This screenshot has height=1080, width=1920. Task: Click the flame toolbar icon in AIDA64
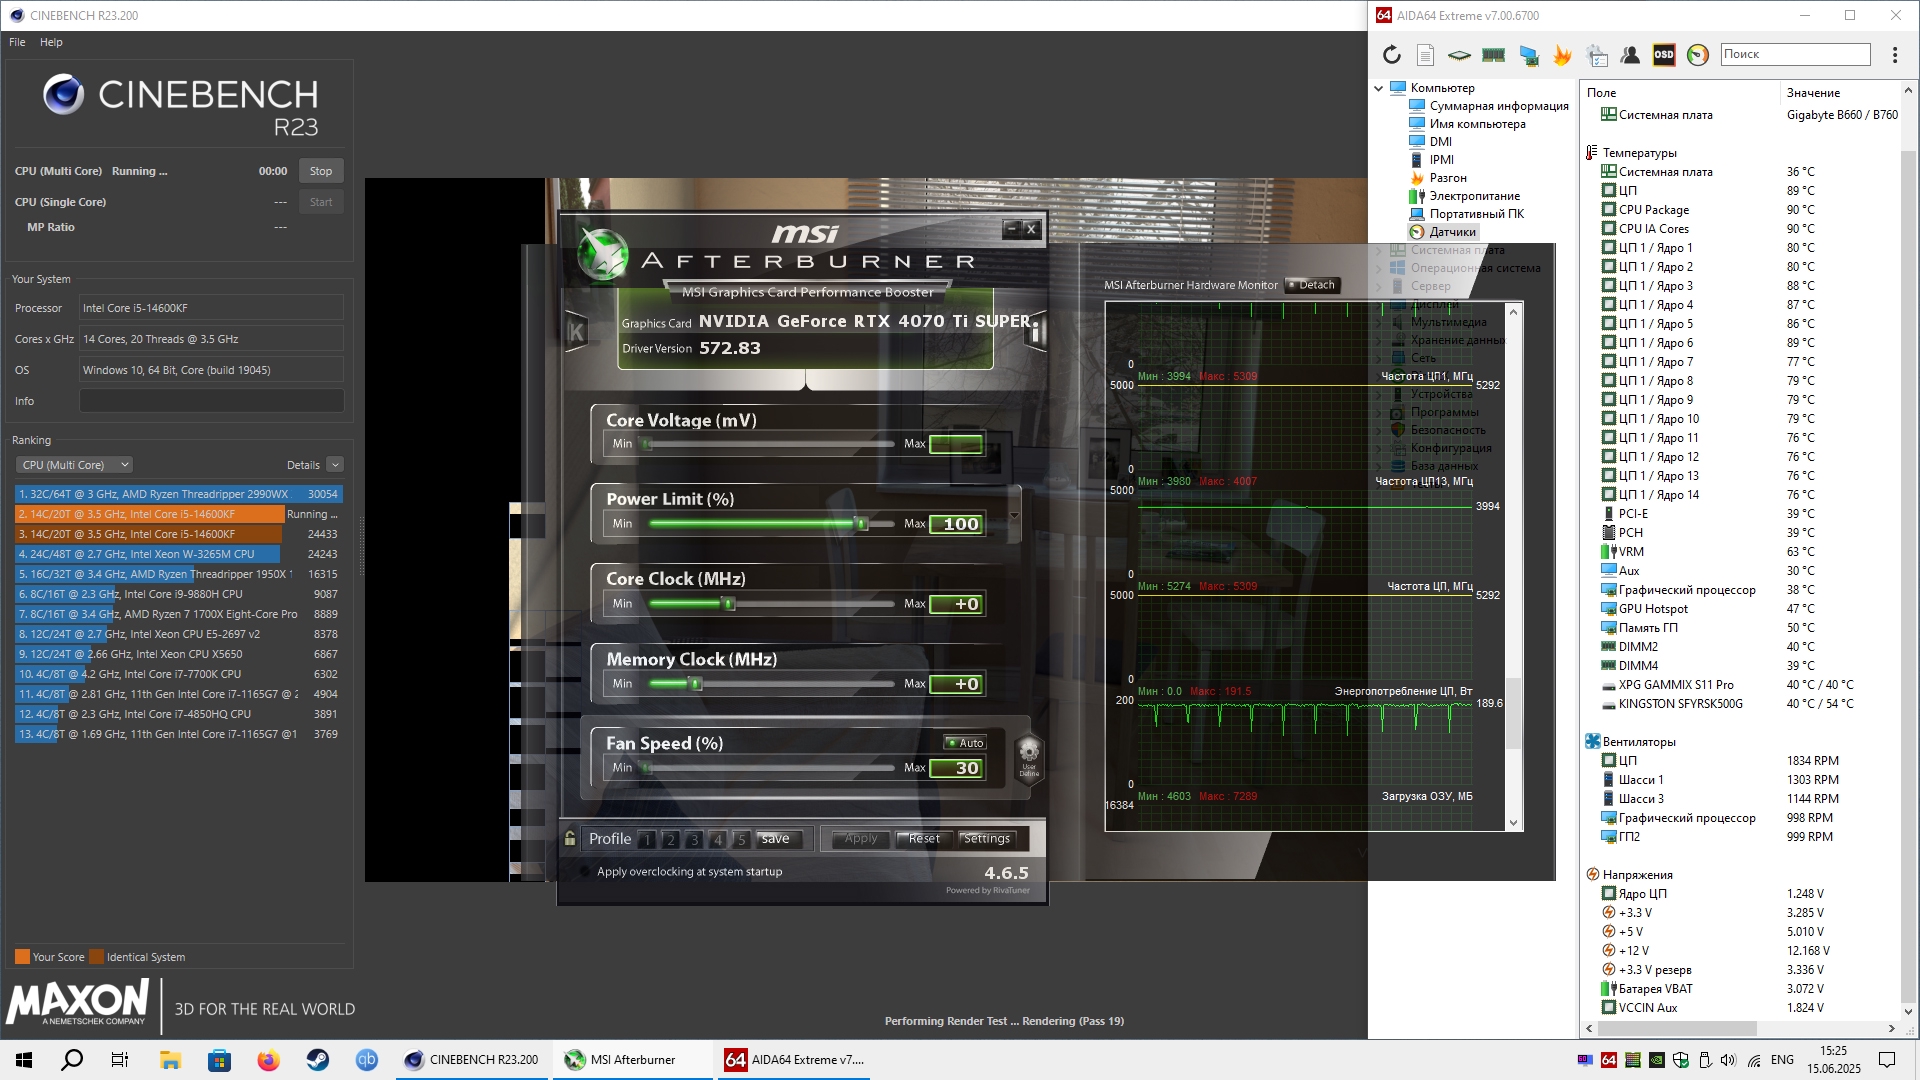coord(1562,55)
